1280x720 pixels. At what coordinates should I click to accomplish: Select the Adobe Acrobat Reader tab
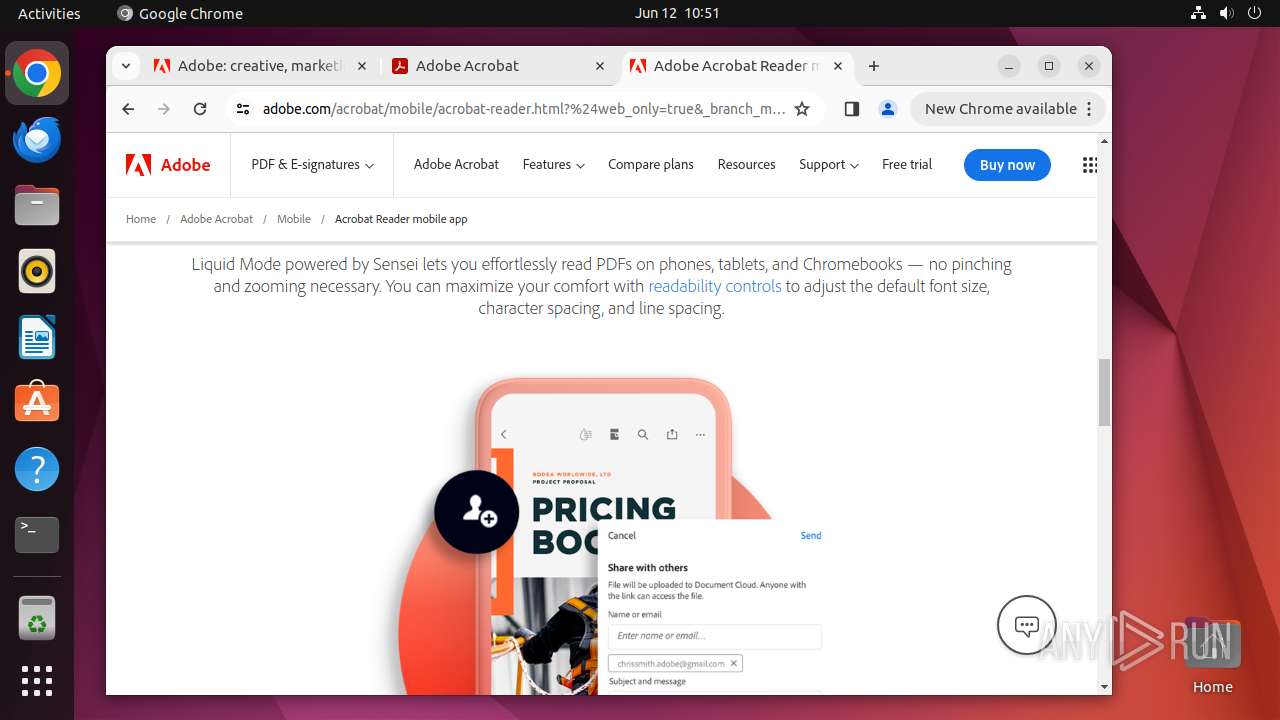pyautogui.click(x=737, y=66)
